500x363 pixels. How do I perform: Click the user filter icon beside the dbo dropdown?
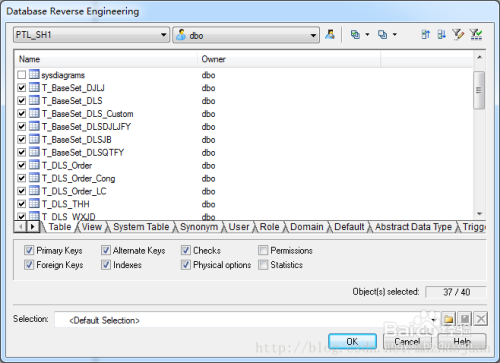(x=330, y=34)
